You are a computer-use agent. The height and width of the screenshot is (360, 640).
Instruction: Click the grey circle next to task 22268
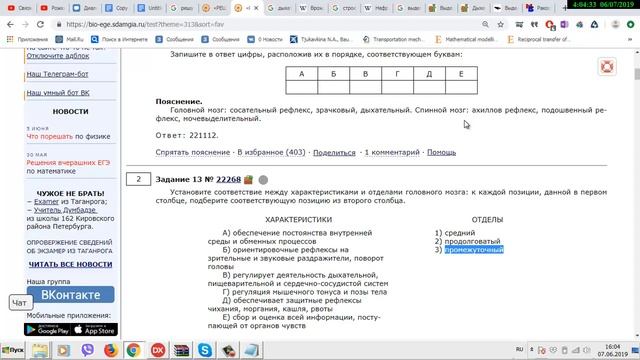[263, 180]
